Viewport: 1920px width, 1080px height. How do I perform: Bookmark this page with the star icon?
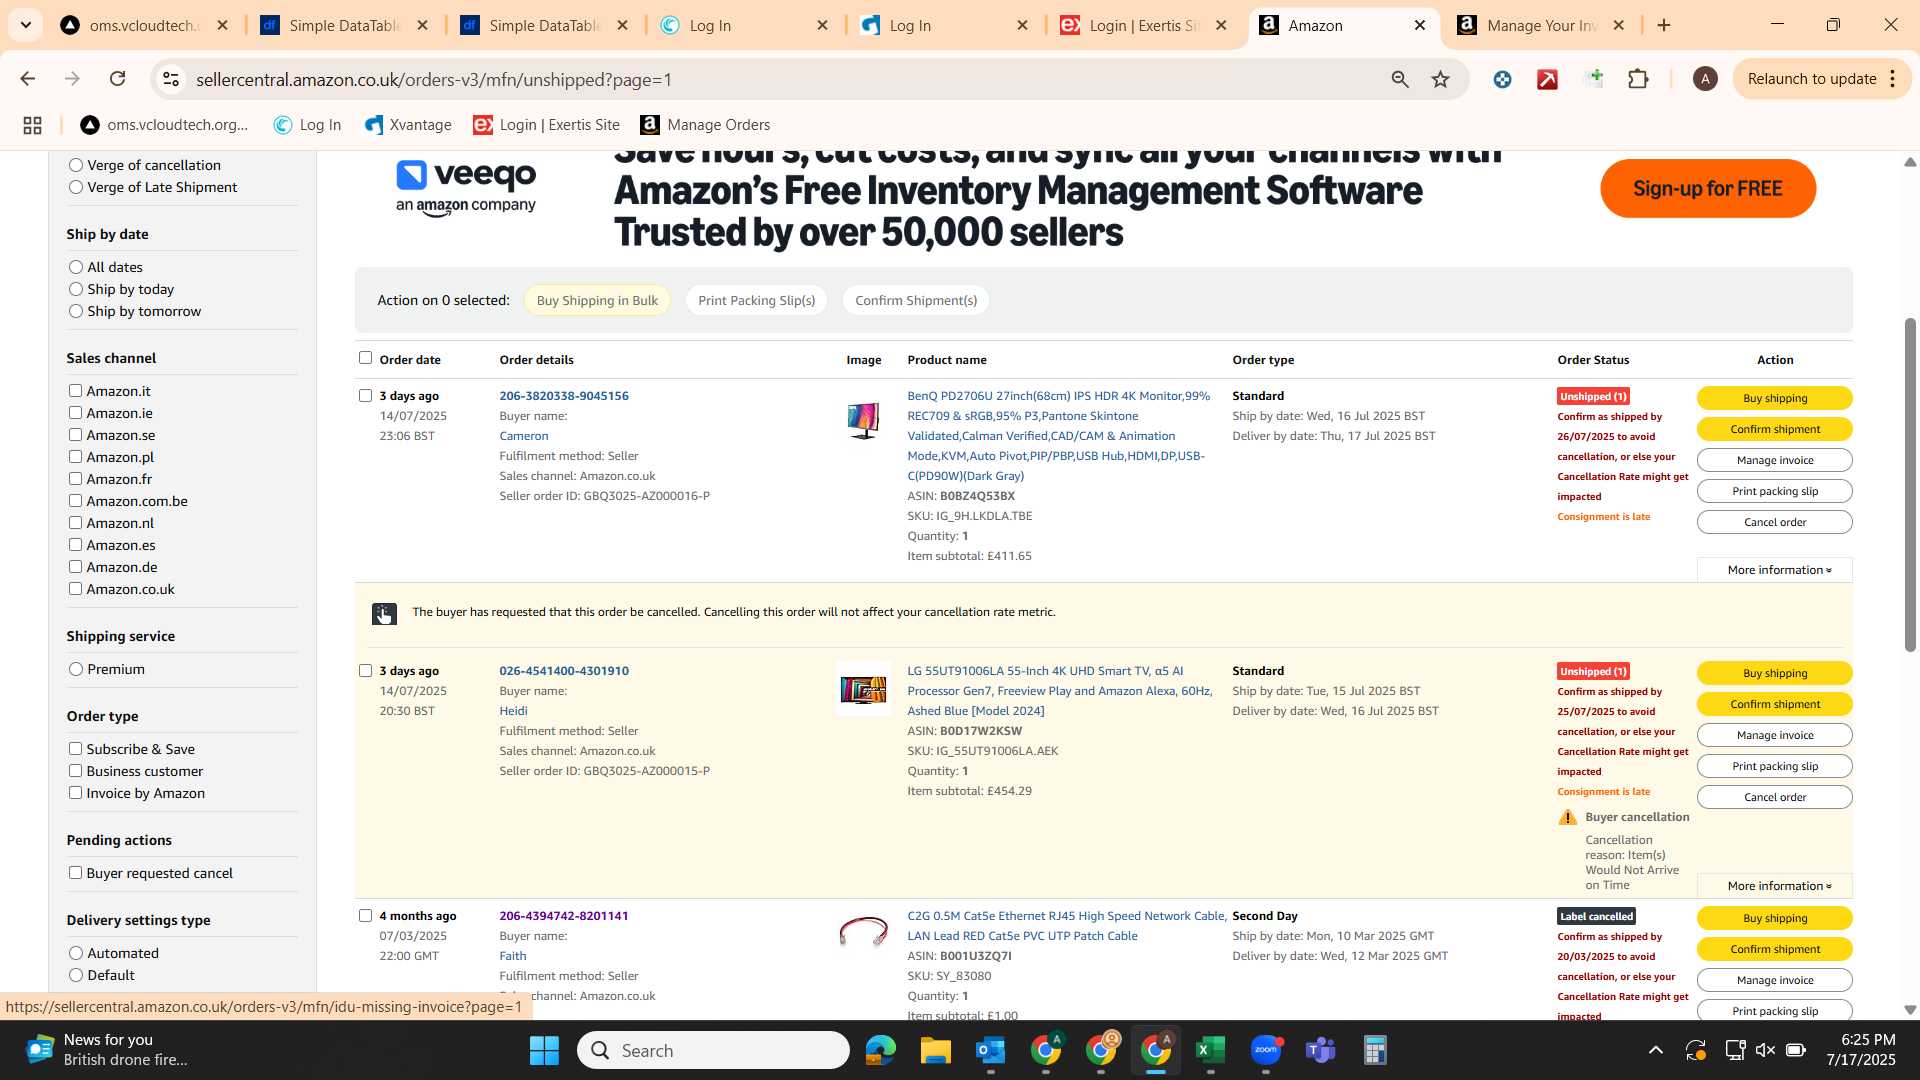(x=1440, y=79)
